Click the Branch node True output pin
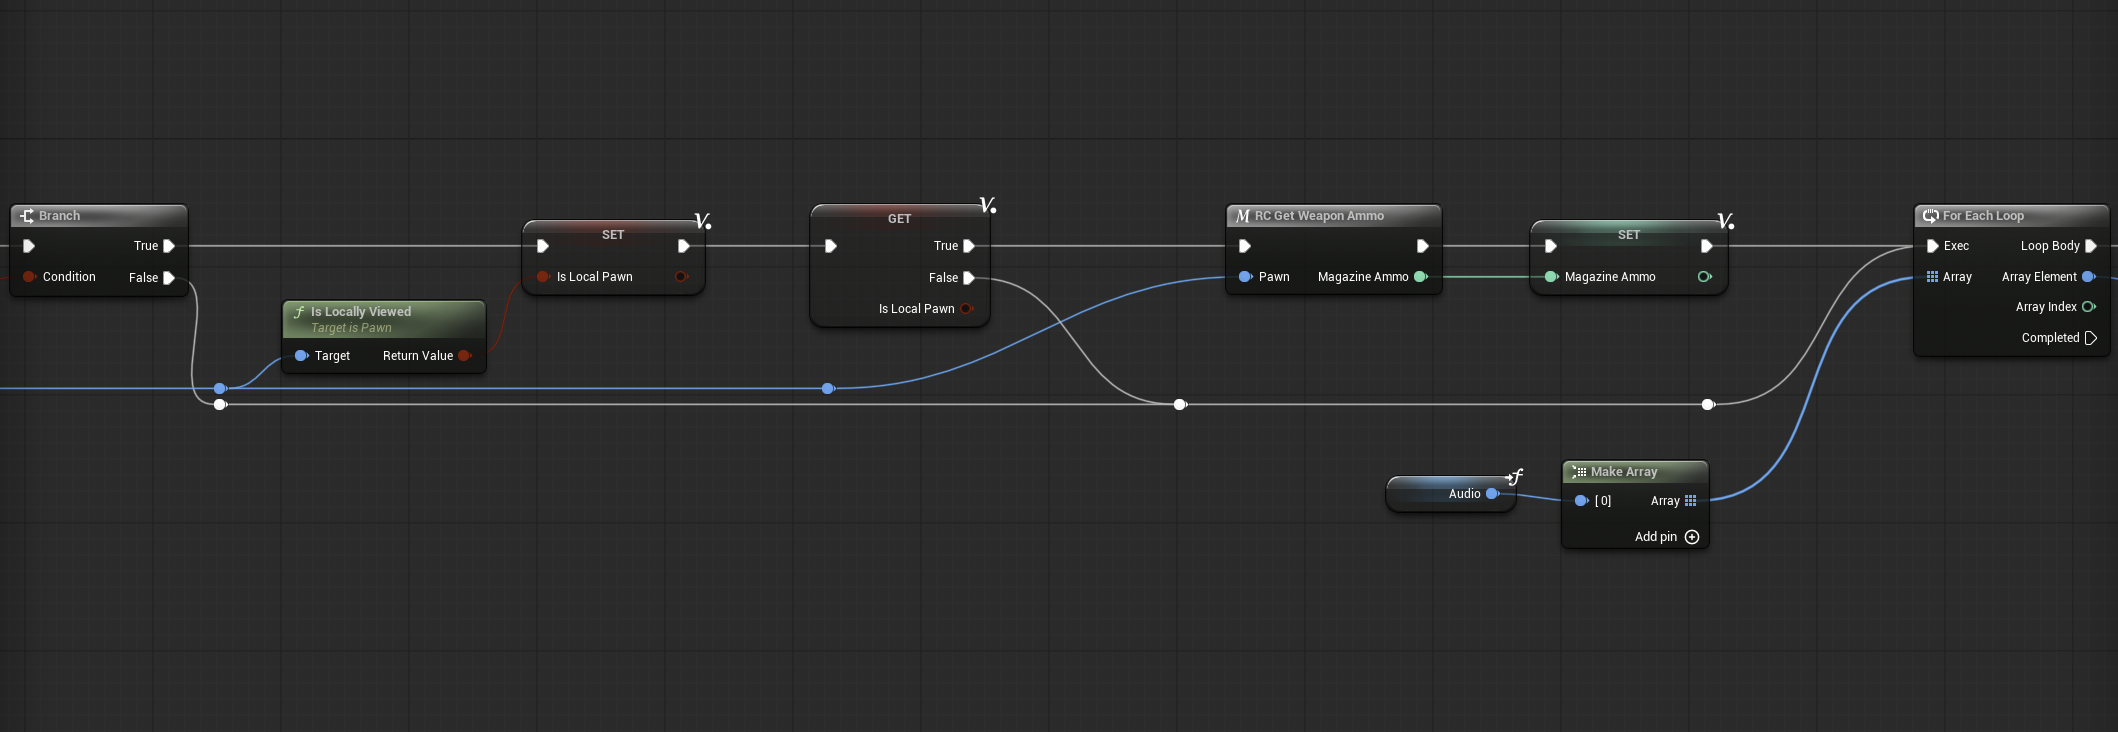 pyautogui.click(x=169, y=246)
